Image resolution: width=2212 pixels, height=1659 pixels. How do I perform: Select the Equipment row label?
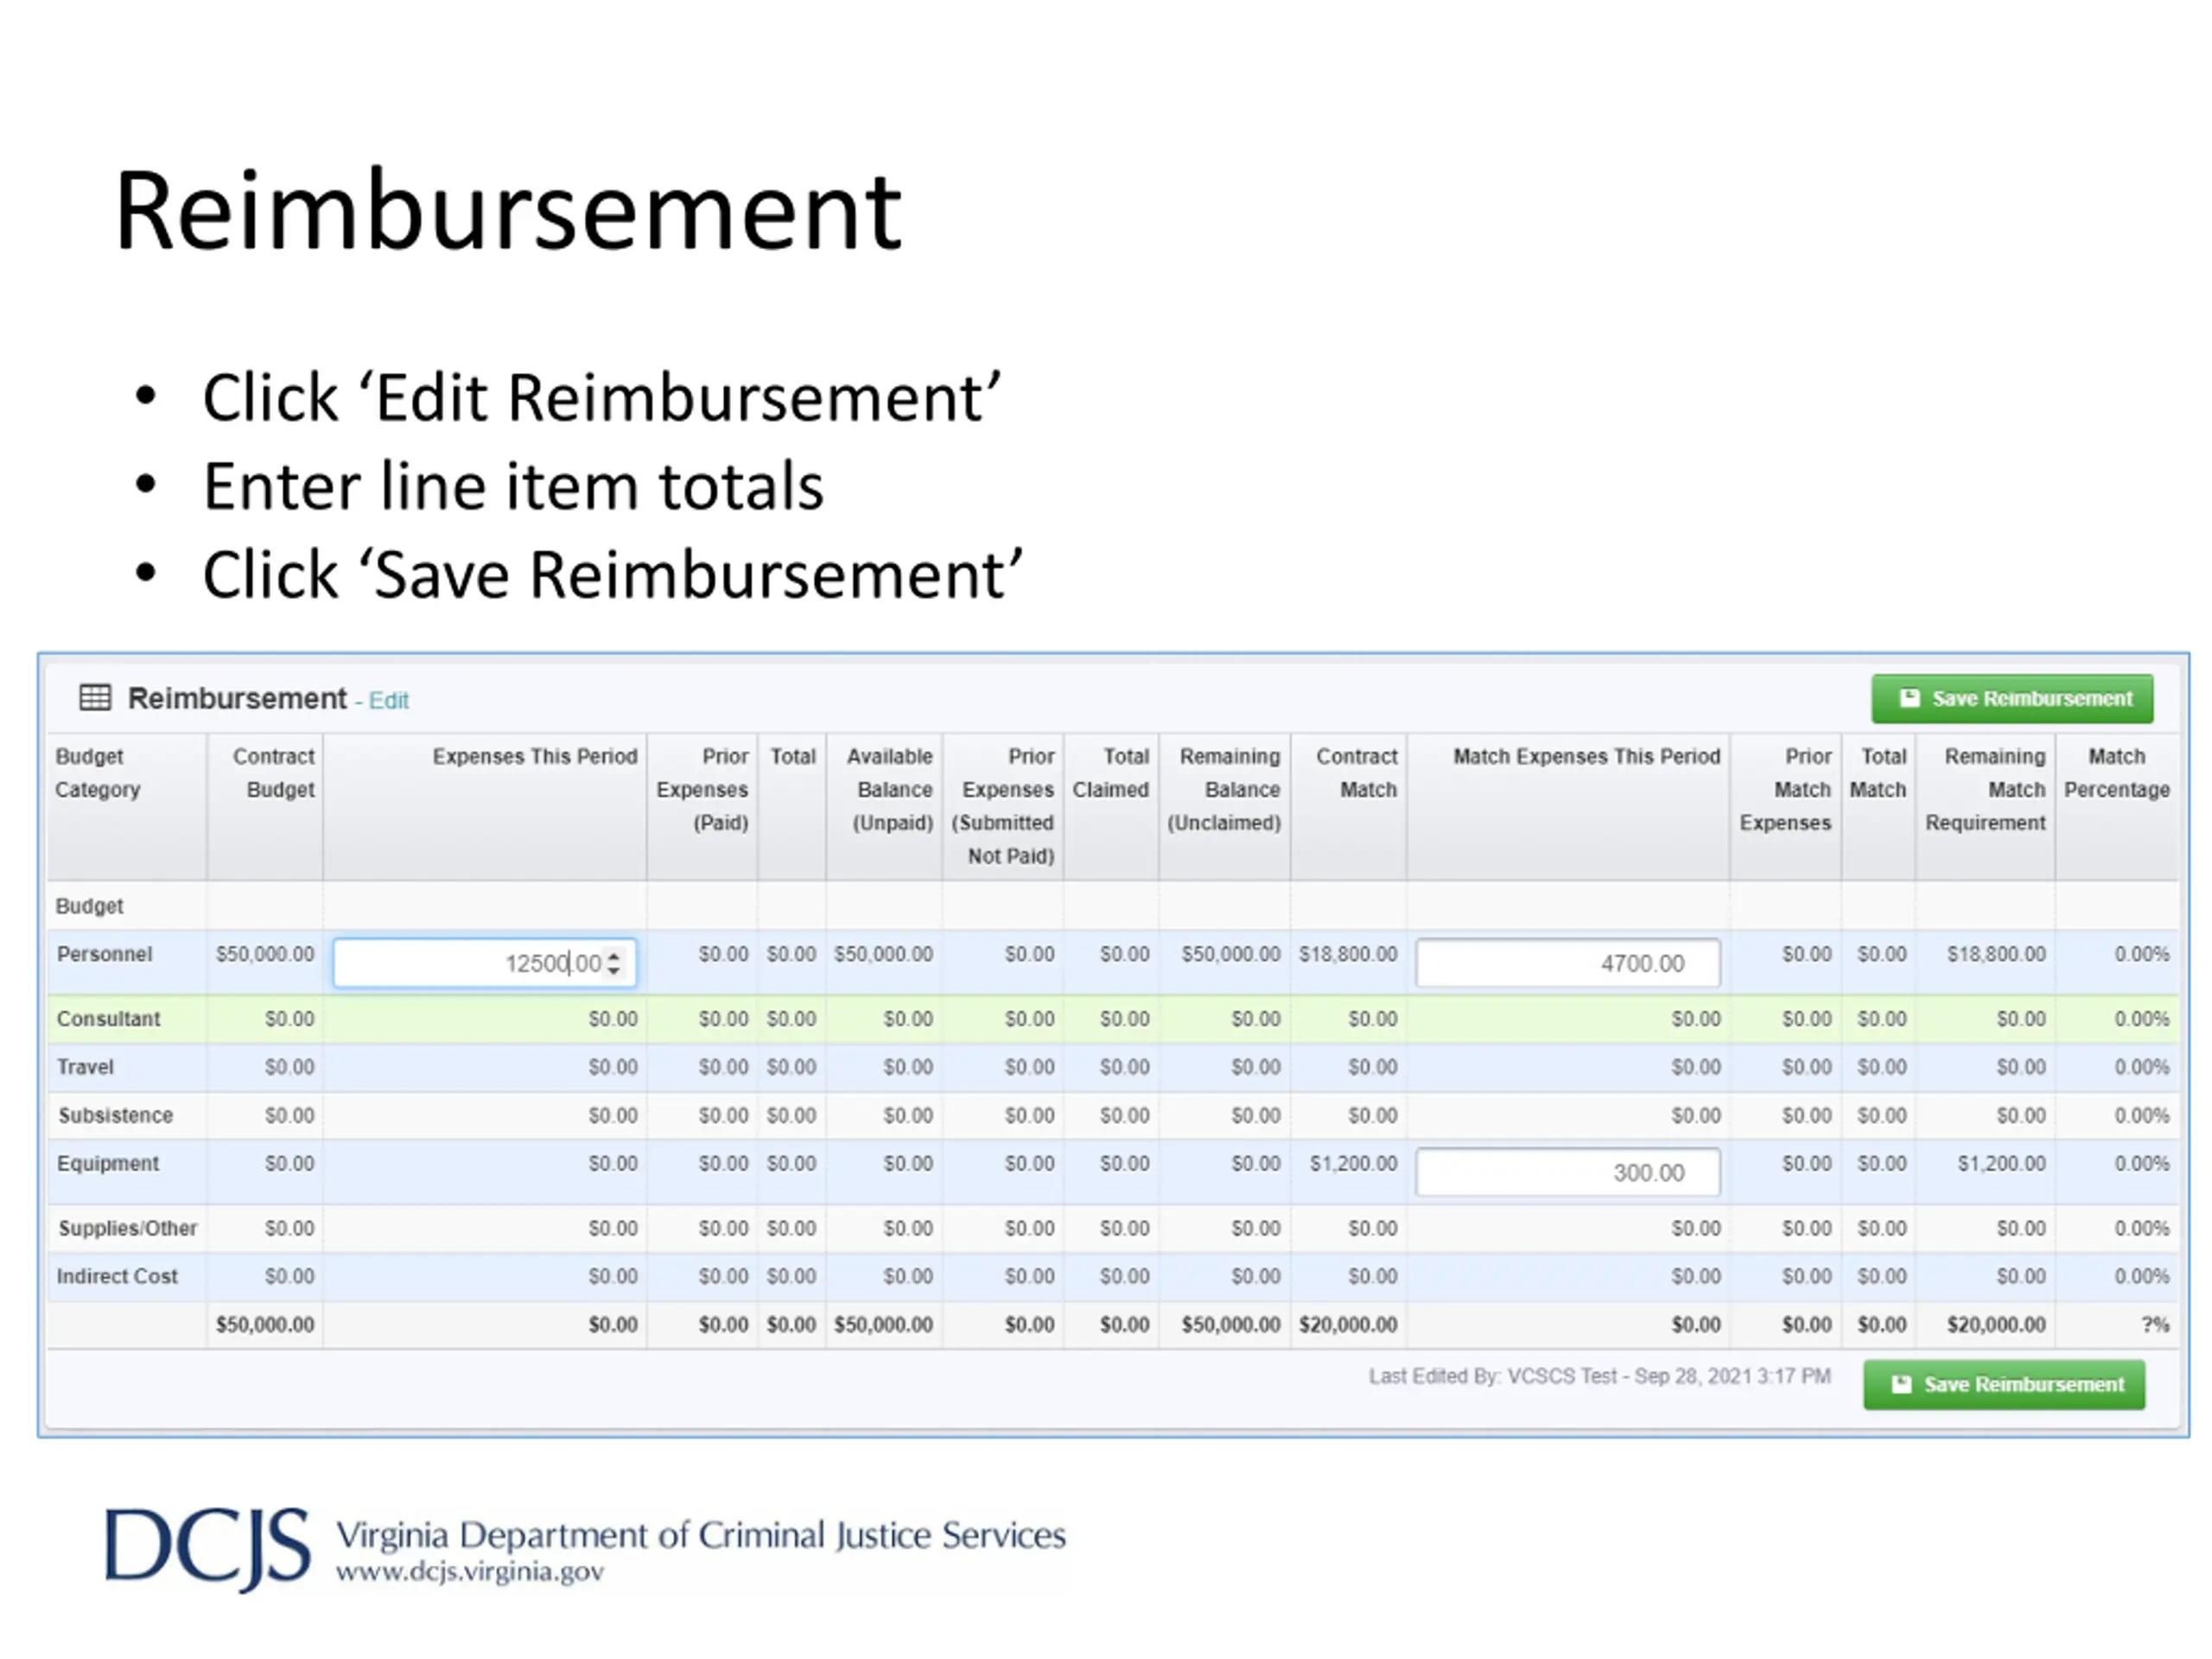click(107, 1163)
